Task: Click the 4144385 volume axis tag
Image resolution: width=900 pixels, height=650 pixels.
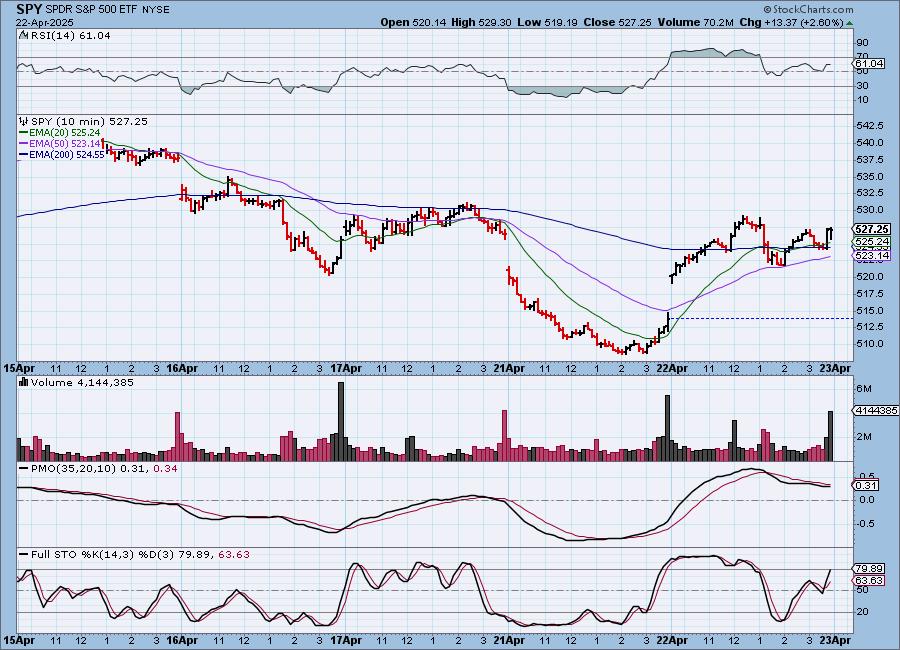Action: (876, 411)
